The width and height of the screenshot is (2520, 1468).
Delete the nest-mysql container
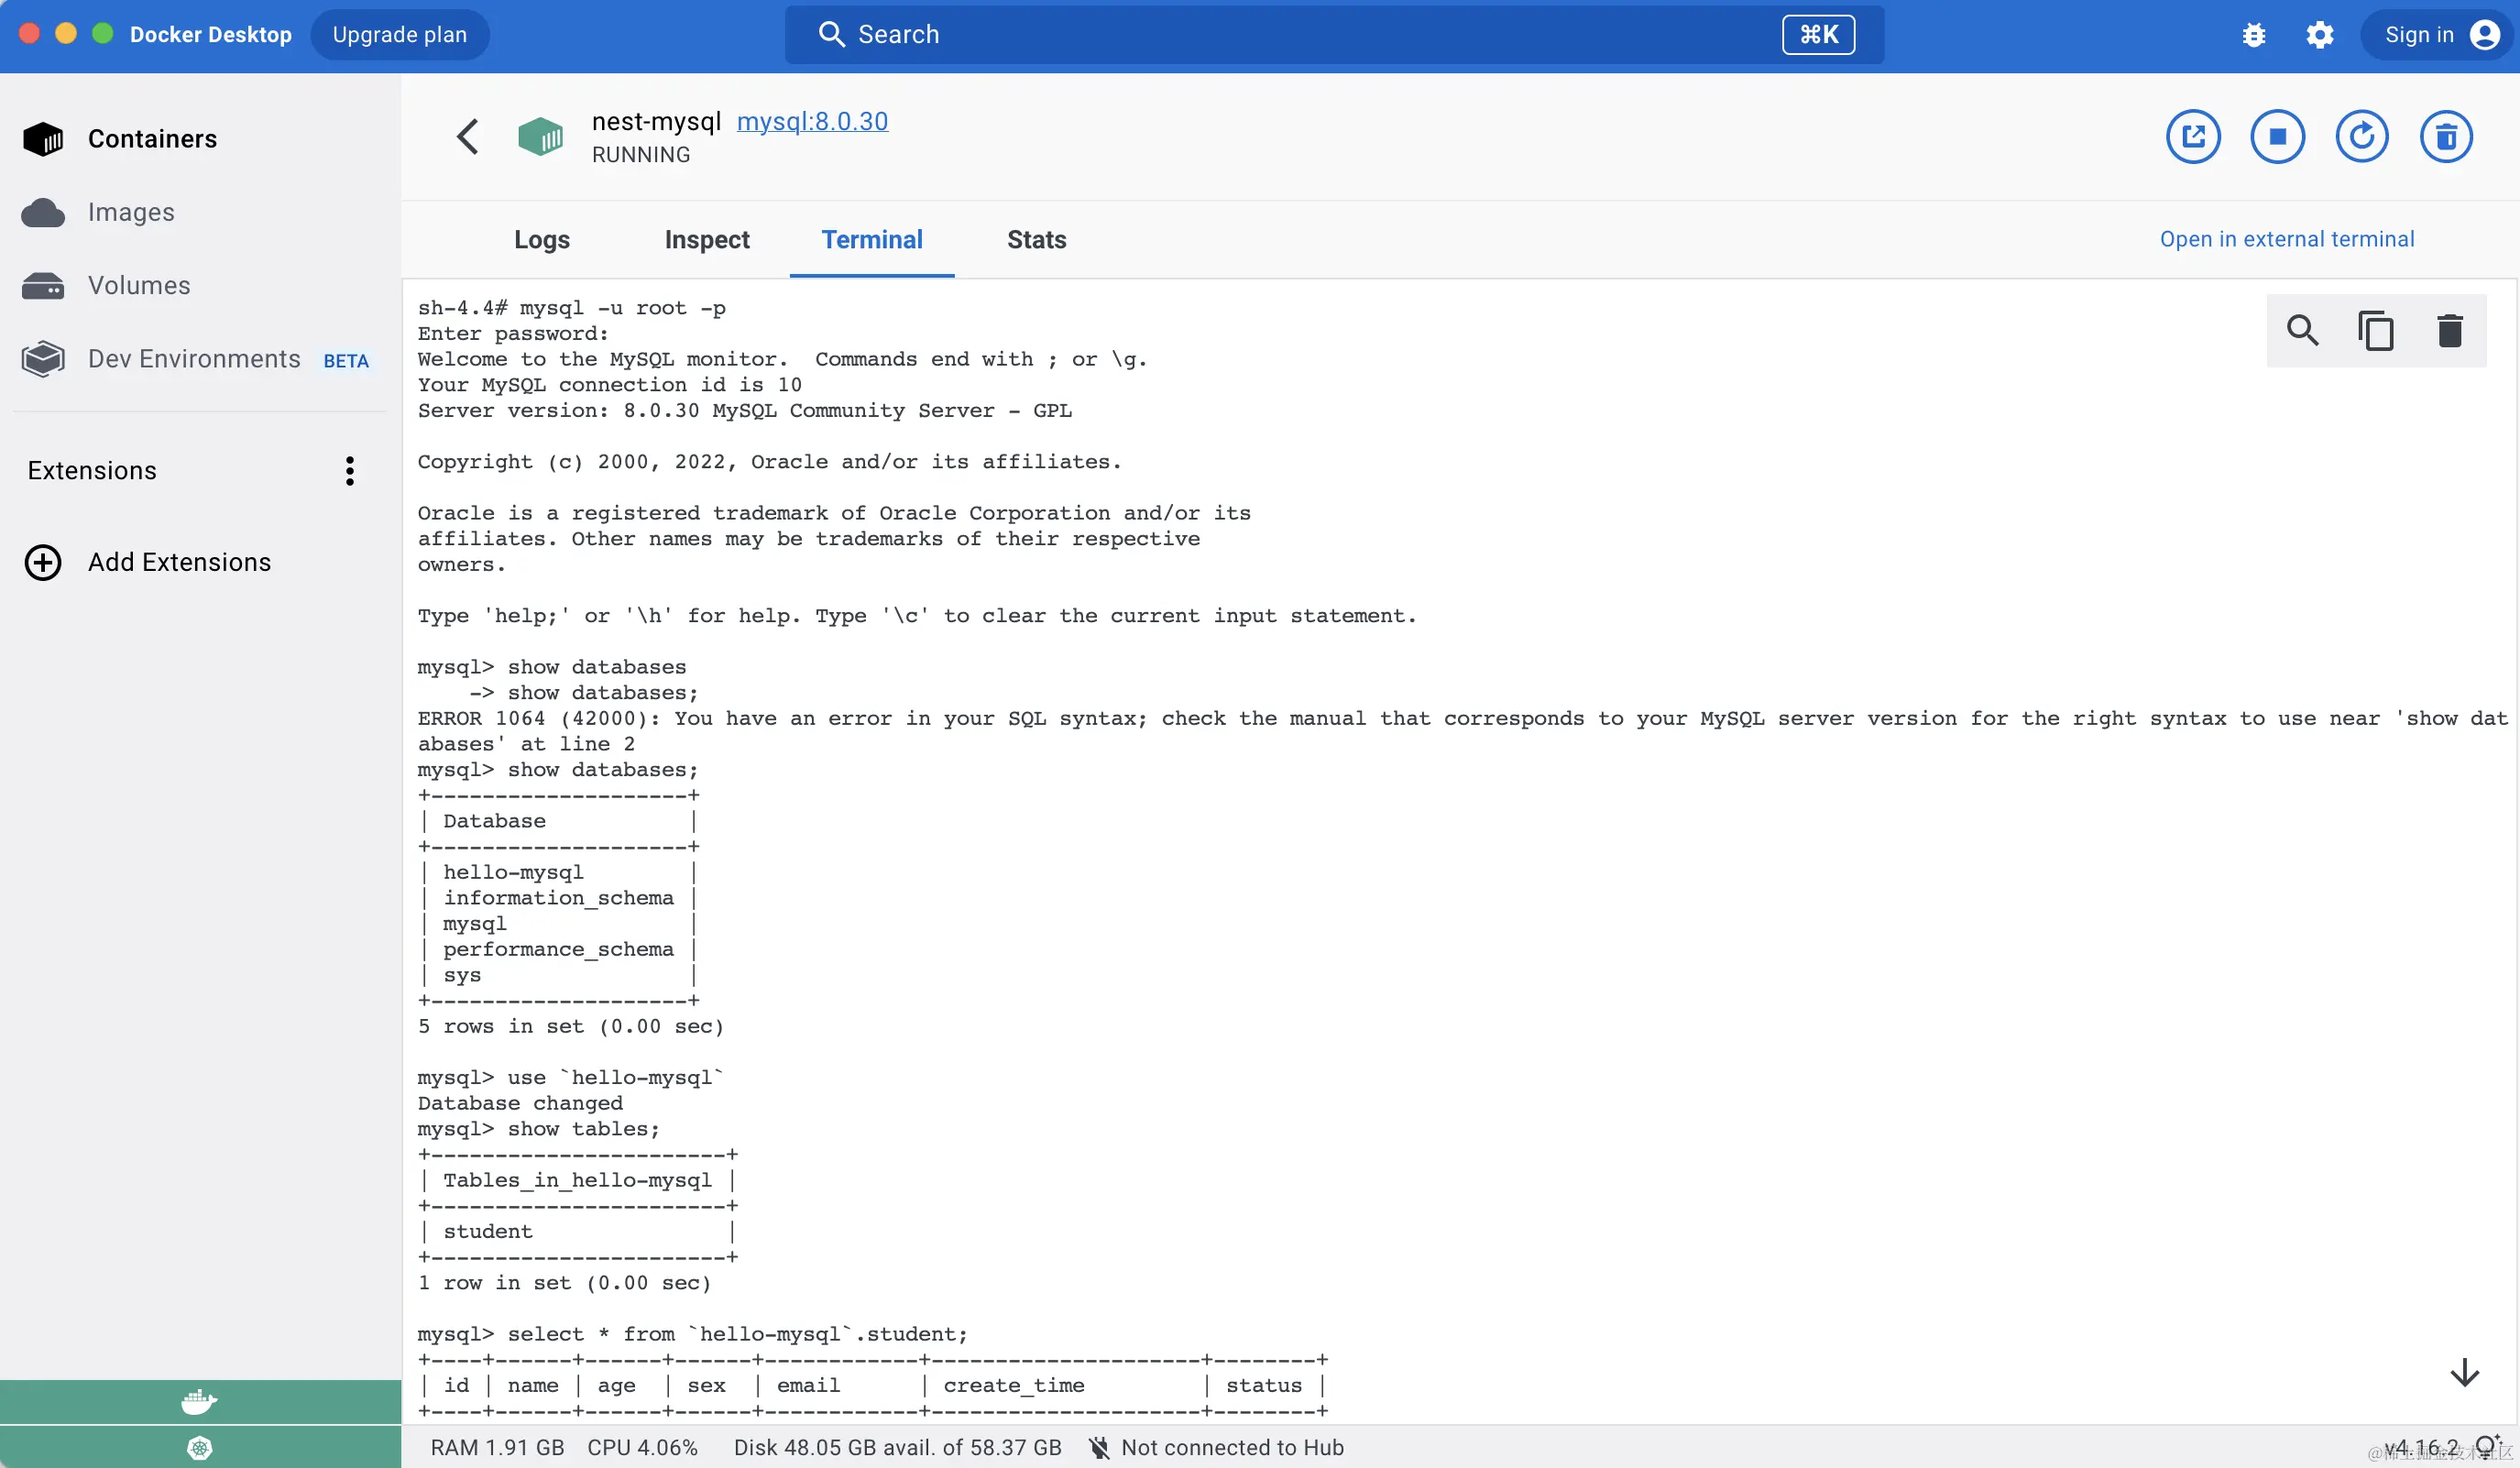coord(2445,136)
